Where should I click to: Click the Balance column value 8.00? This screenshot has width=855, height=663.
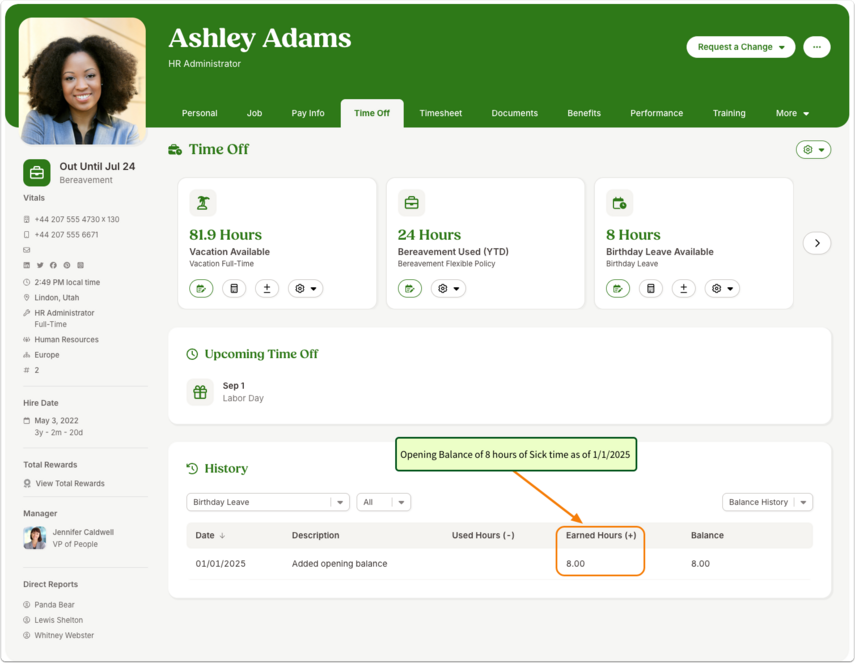(700, 564)
